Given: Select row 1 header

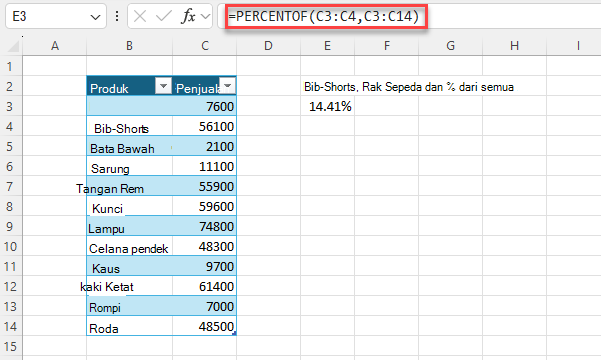Looking at the screenshot, I should pyautogui.click(x=11, y=66).
